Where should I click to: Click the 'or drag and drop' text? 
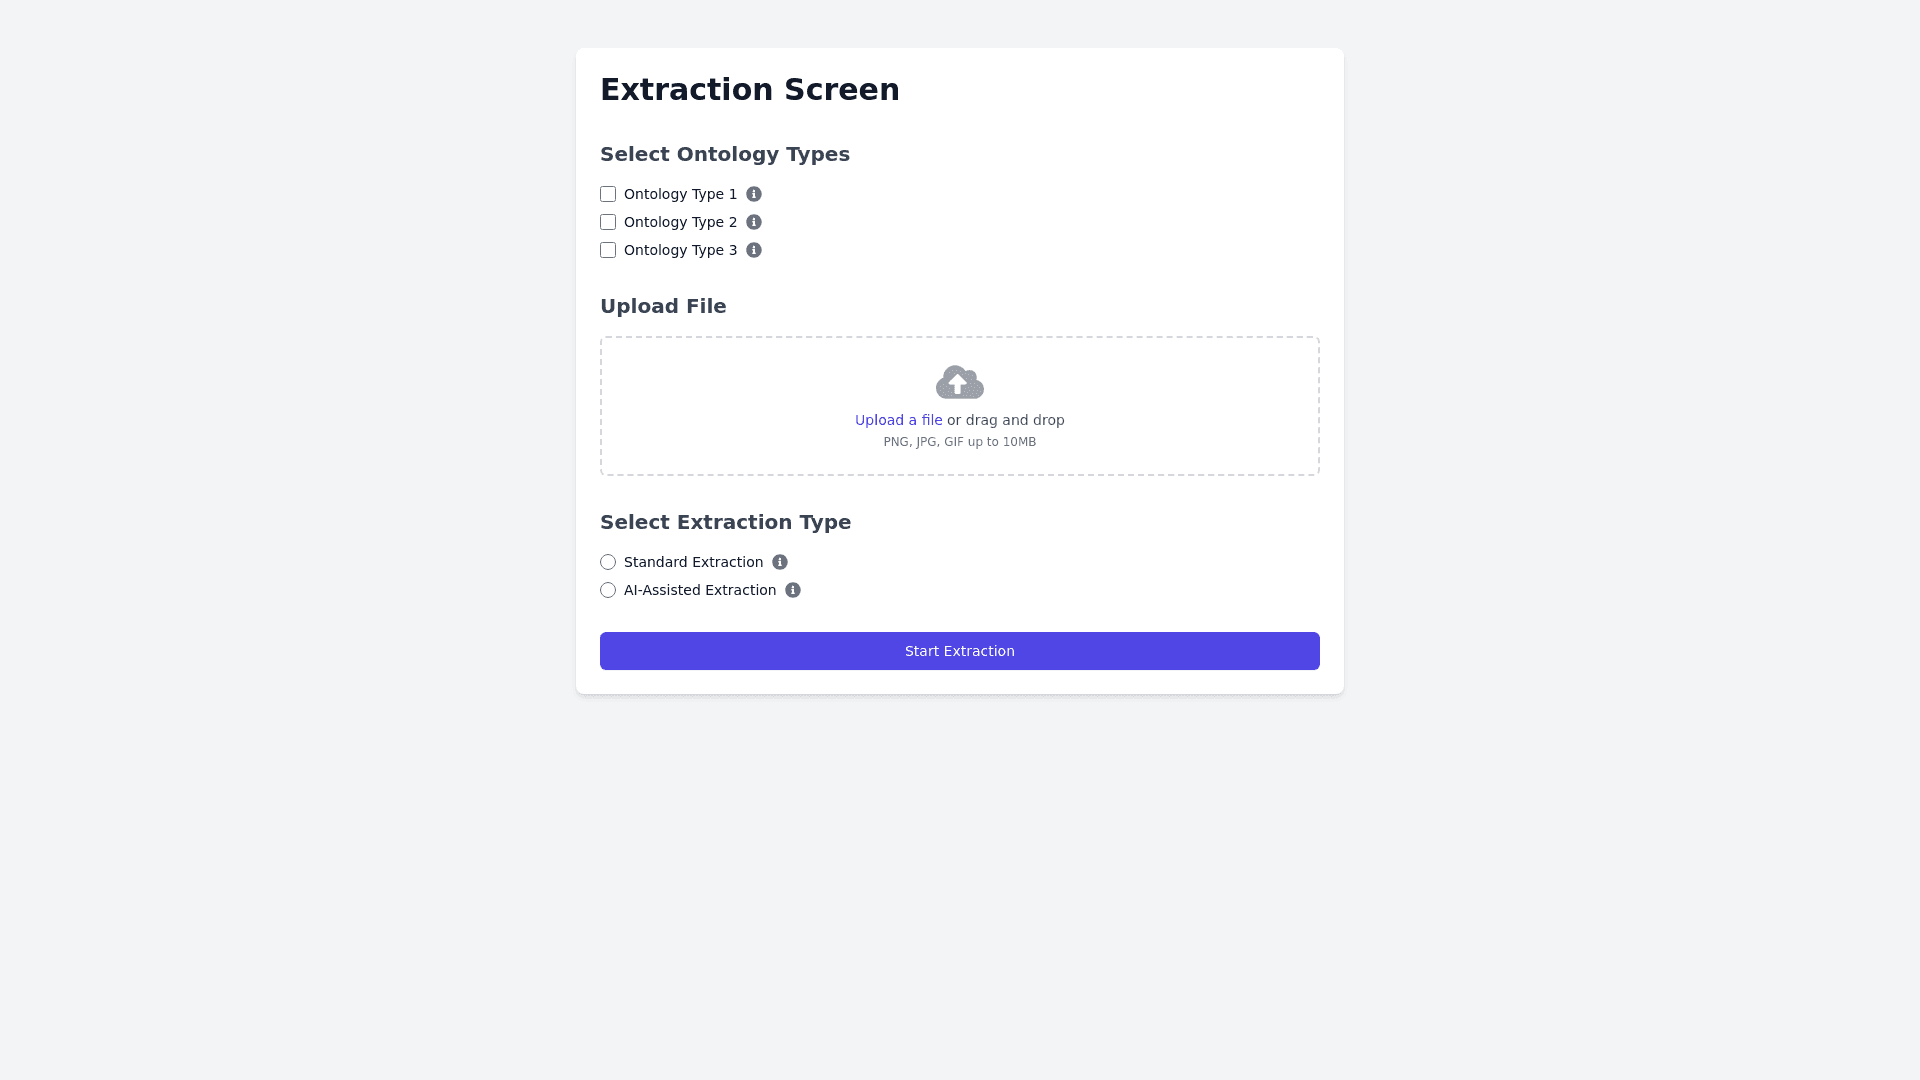1006,420
